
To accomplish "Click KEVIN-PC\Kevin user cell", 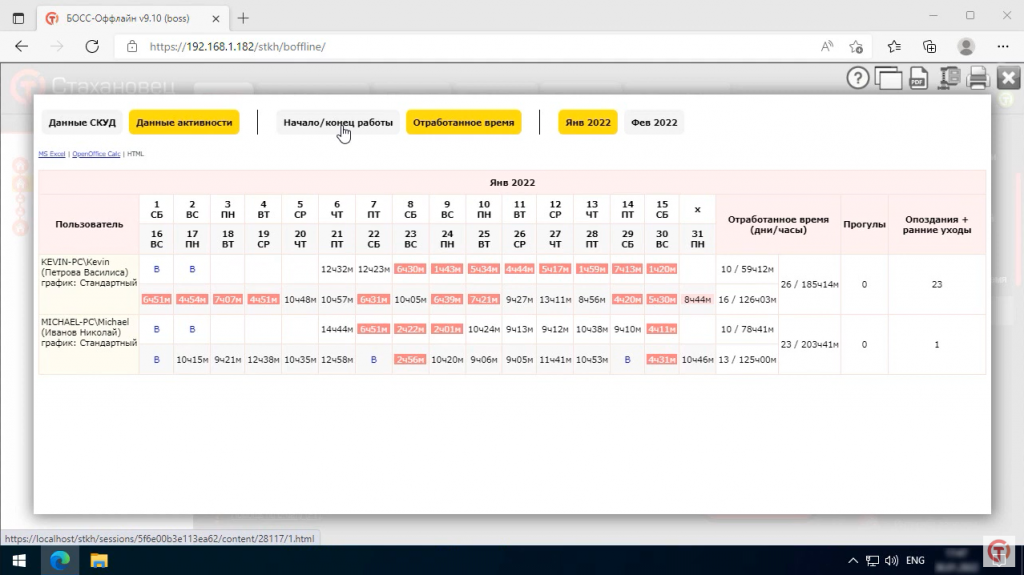I will (89, 284).
